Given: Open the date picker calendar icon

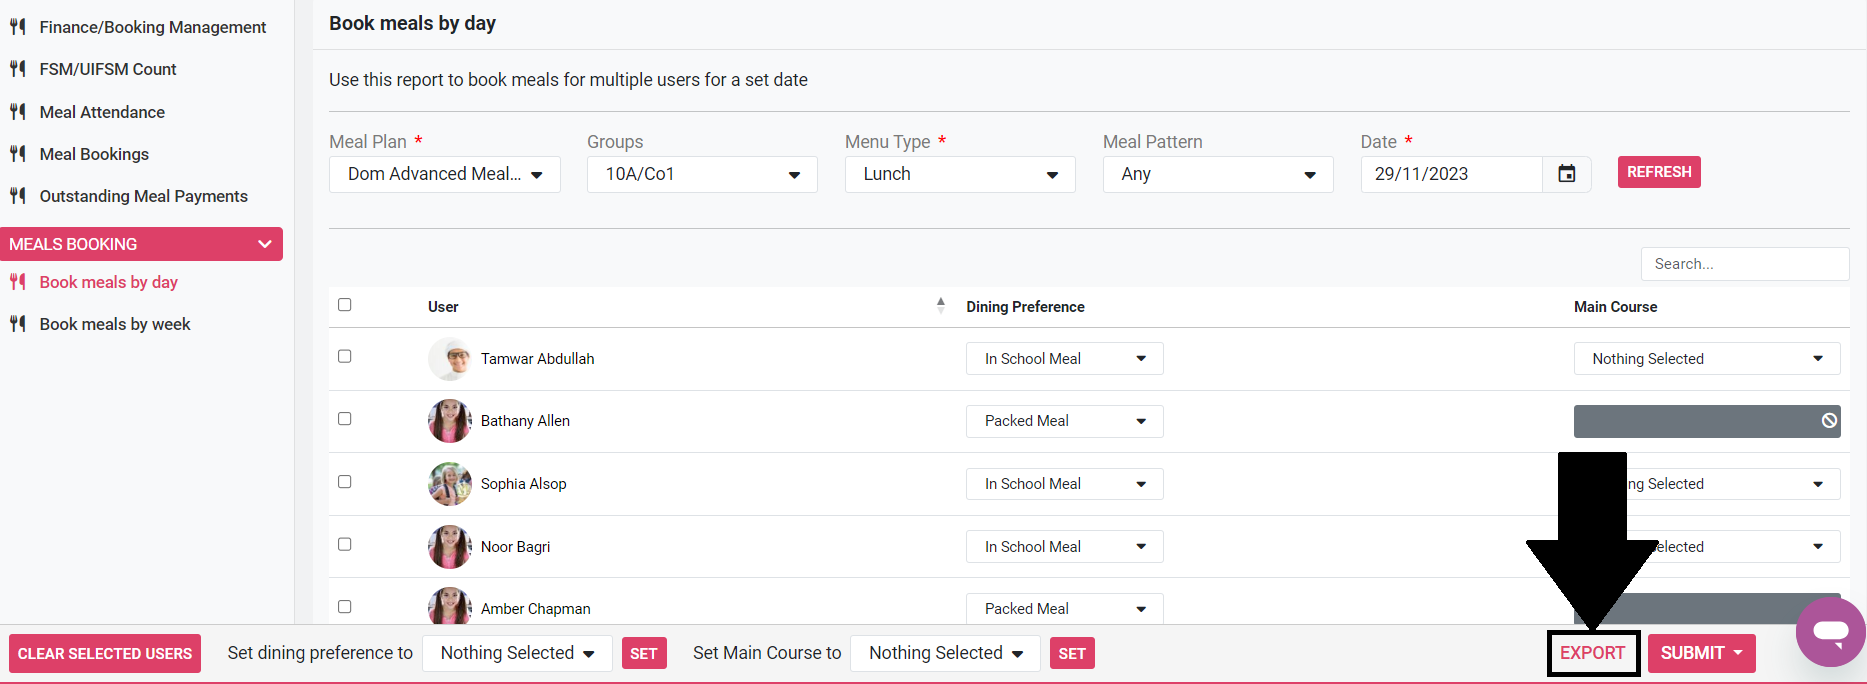Looking at the screenshot, I should pos(1566,174).
